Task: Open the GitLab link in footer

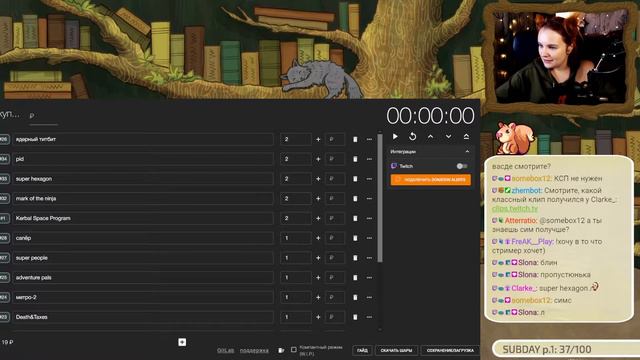Action: click(225, 351)
